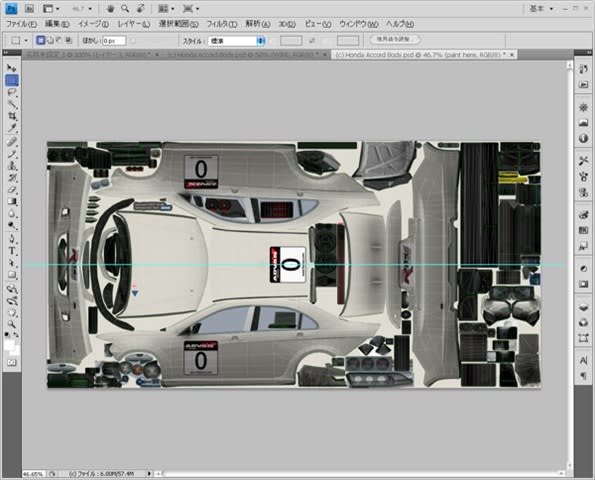Click swap width and height button

tap(312, 41)
